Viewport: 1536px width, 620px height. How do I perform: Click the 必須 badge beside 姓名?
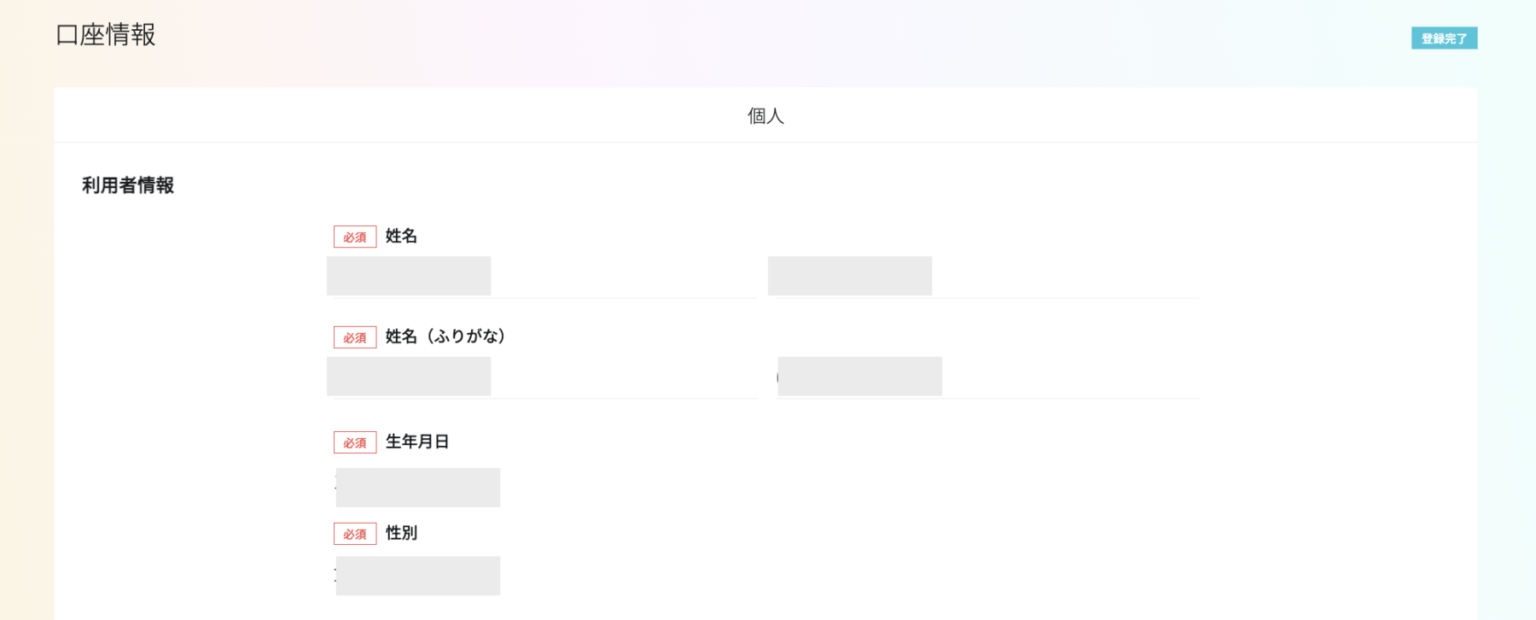pyautogui.click(x=355, y=237)
